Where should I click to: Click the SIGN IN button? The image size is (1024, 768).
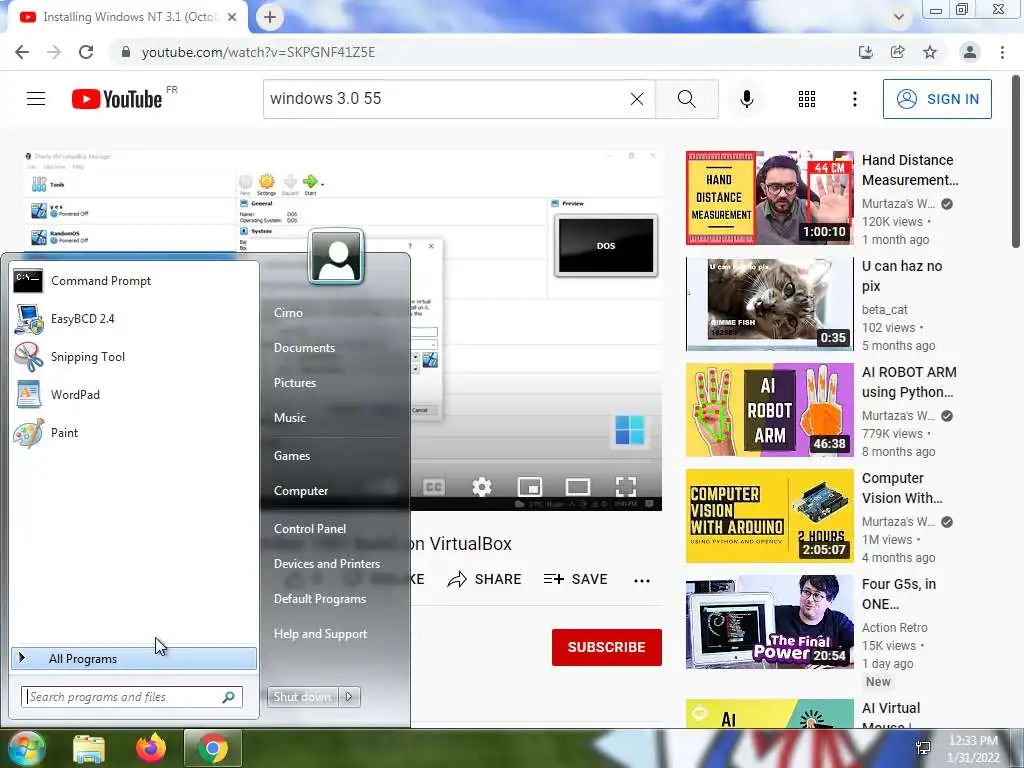pos(937,99)
